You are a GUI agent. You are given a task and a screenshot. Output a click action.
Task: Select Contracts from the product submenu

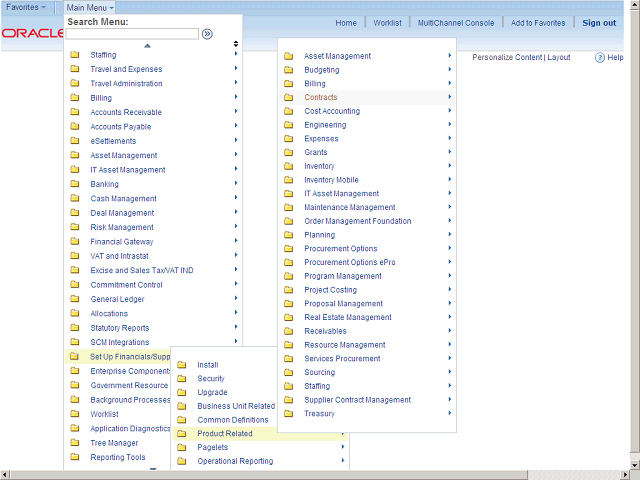point(321,98)
